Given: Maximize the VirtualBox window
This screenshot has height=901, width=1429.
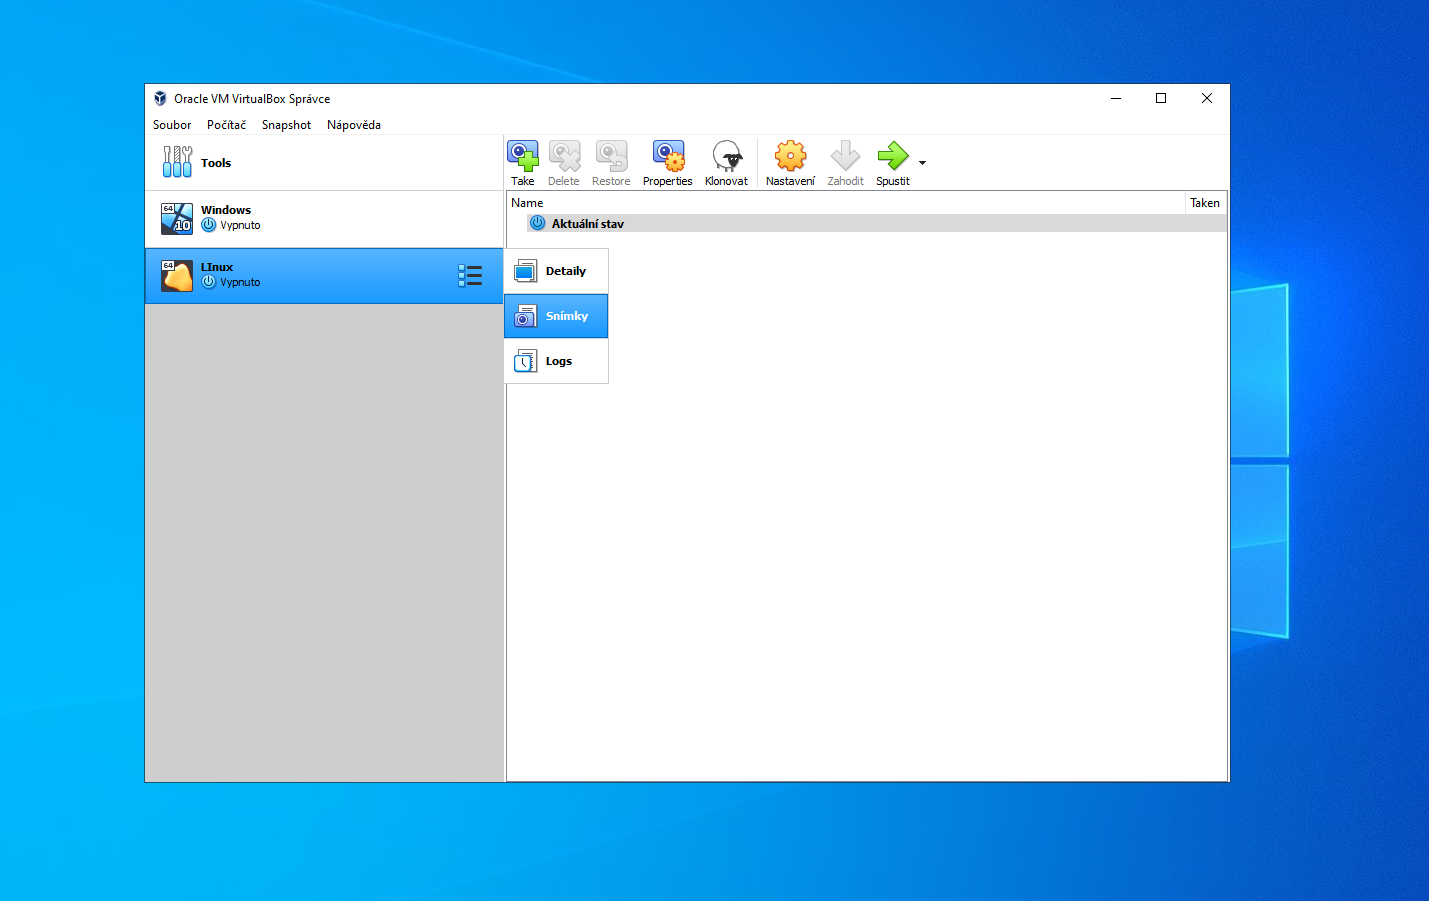Looking at the screenshot, I should (x=1161, y=98).
